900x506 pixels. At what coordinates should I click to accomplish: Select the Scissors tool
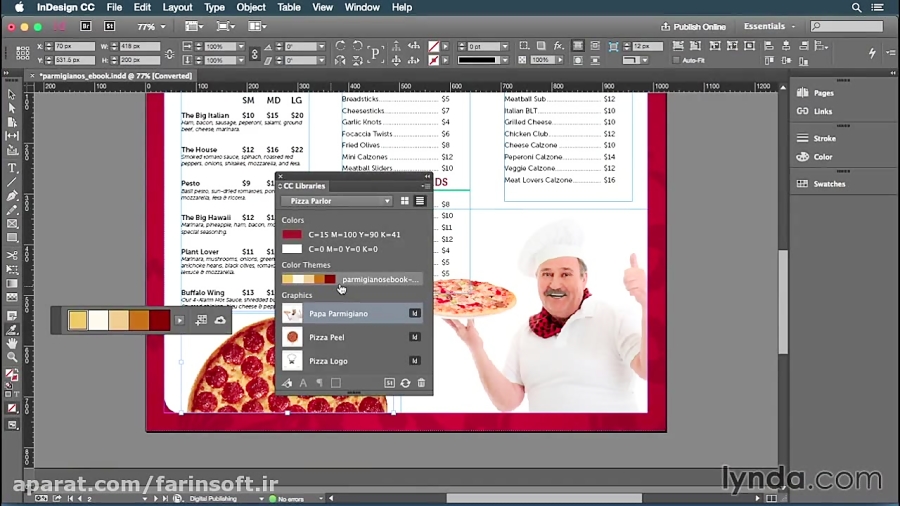tap(12, 256)
